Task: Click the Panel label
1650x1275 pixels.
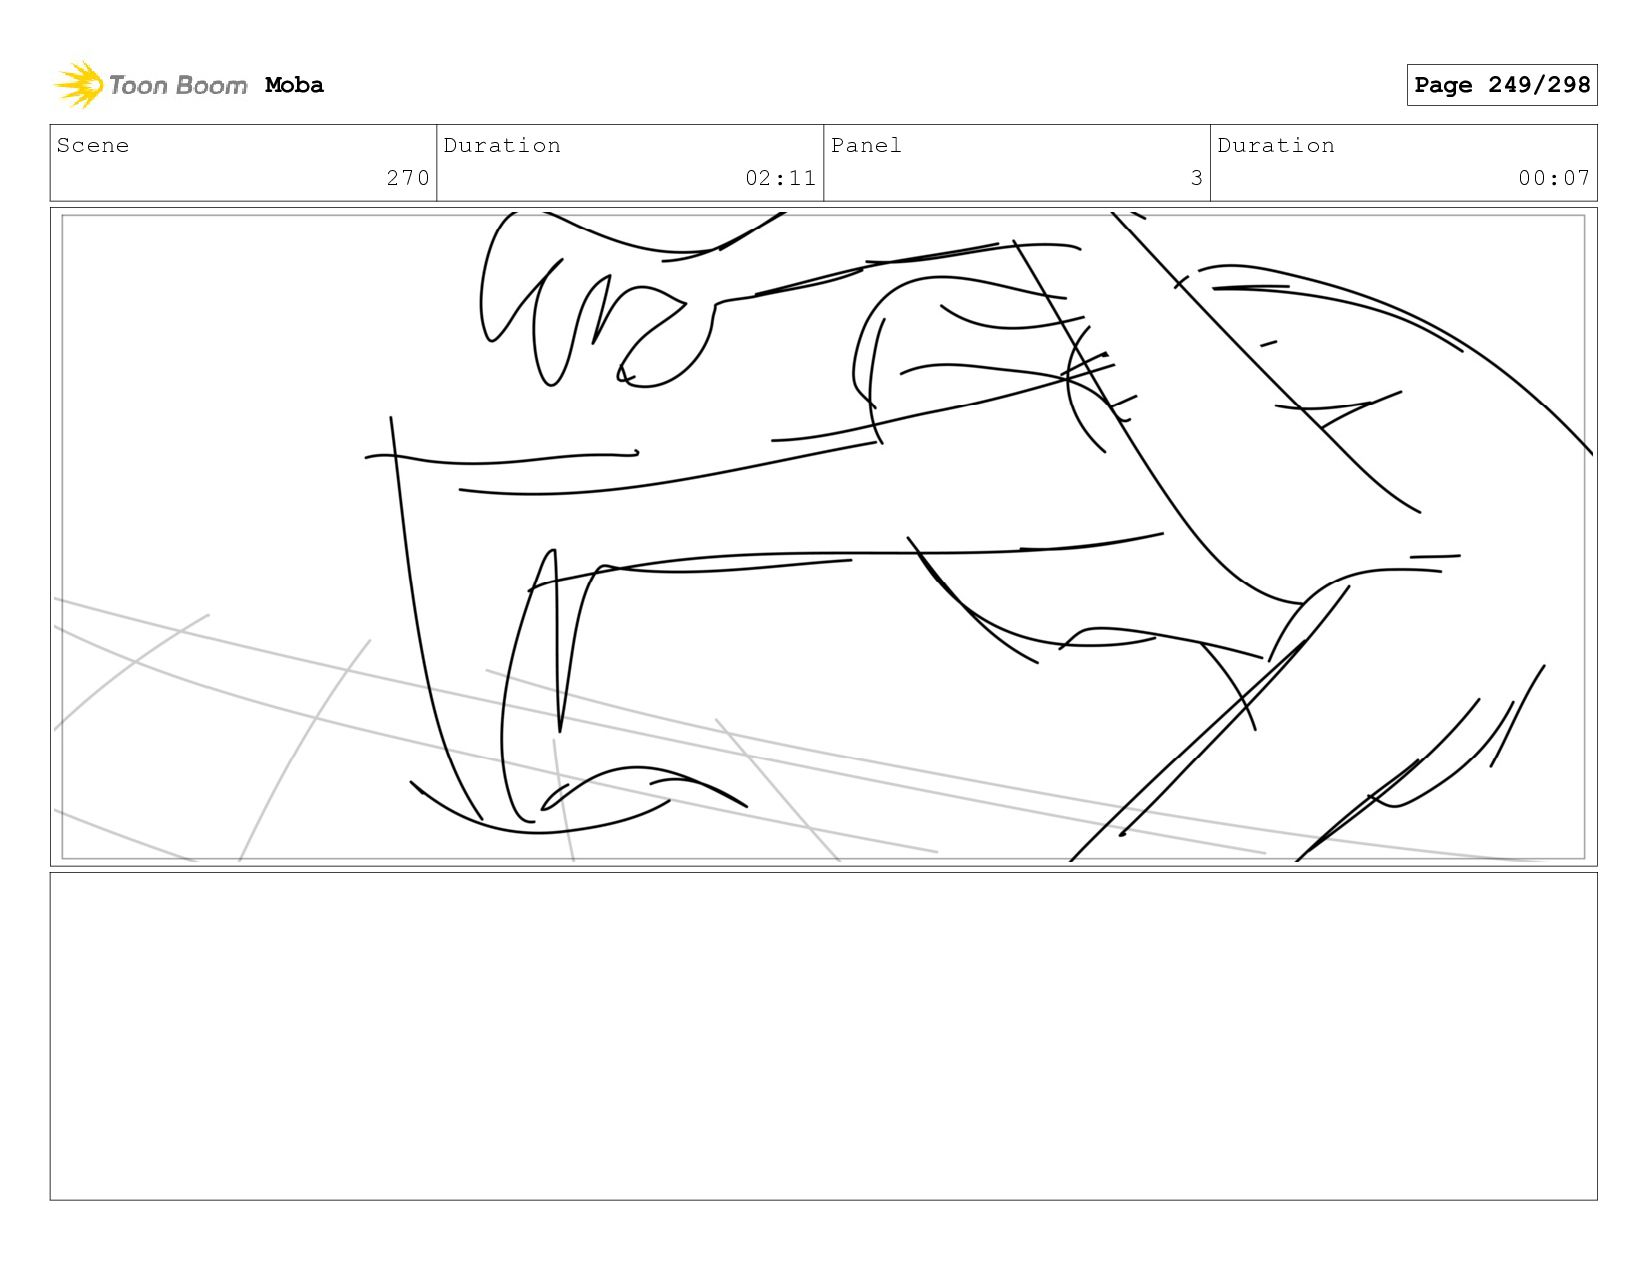Action: (866, 145)
